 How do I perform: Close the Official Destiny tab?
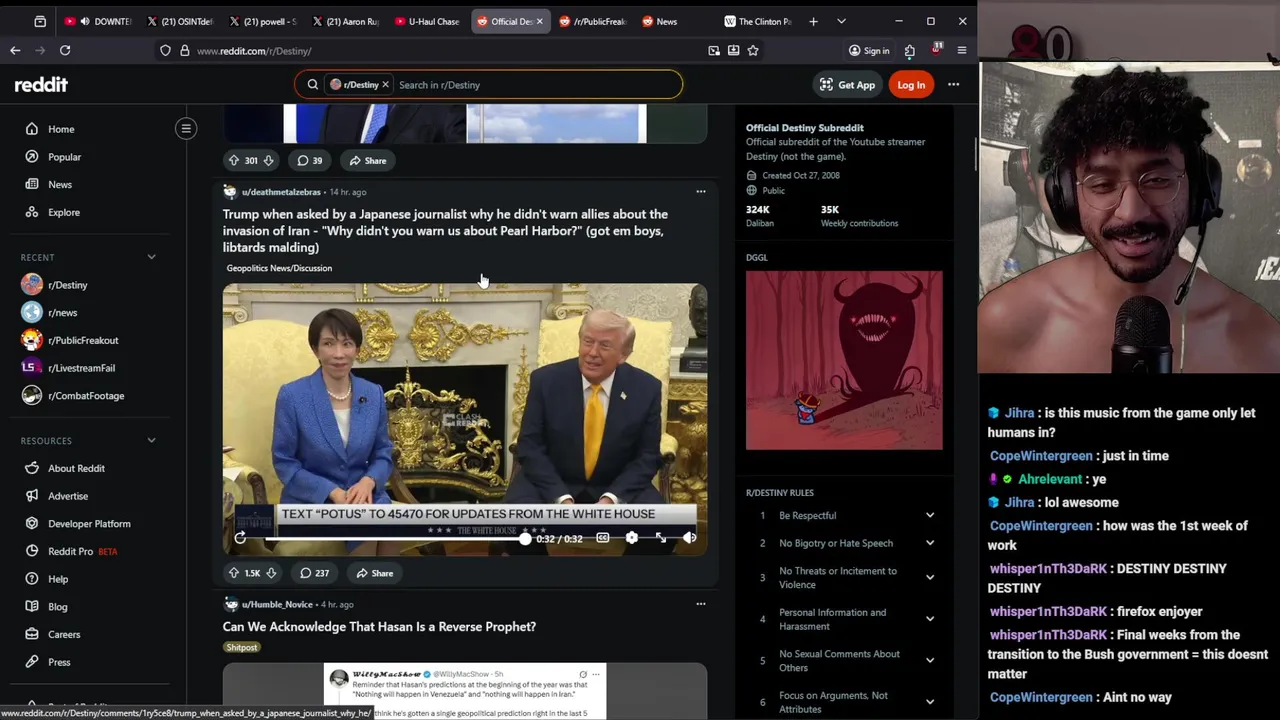(540, 21)
